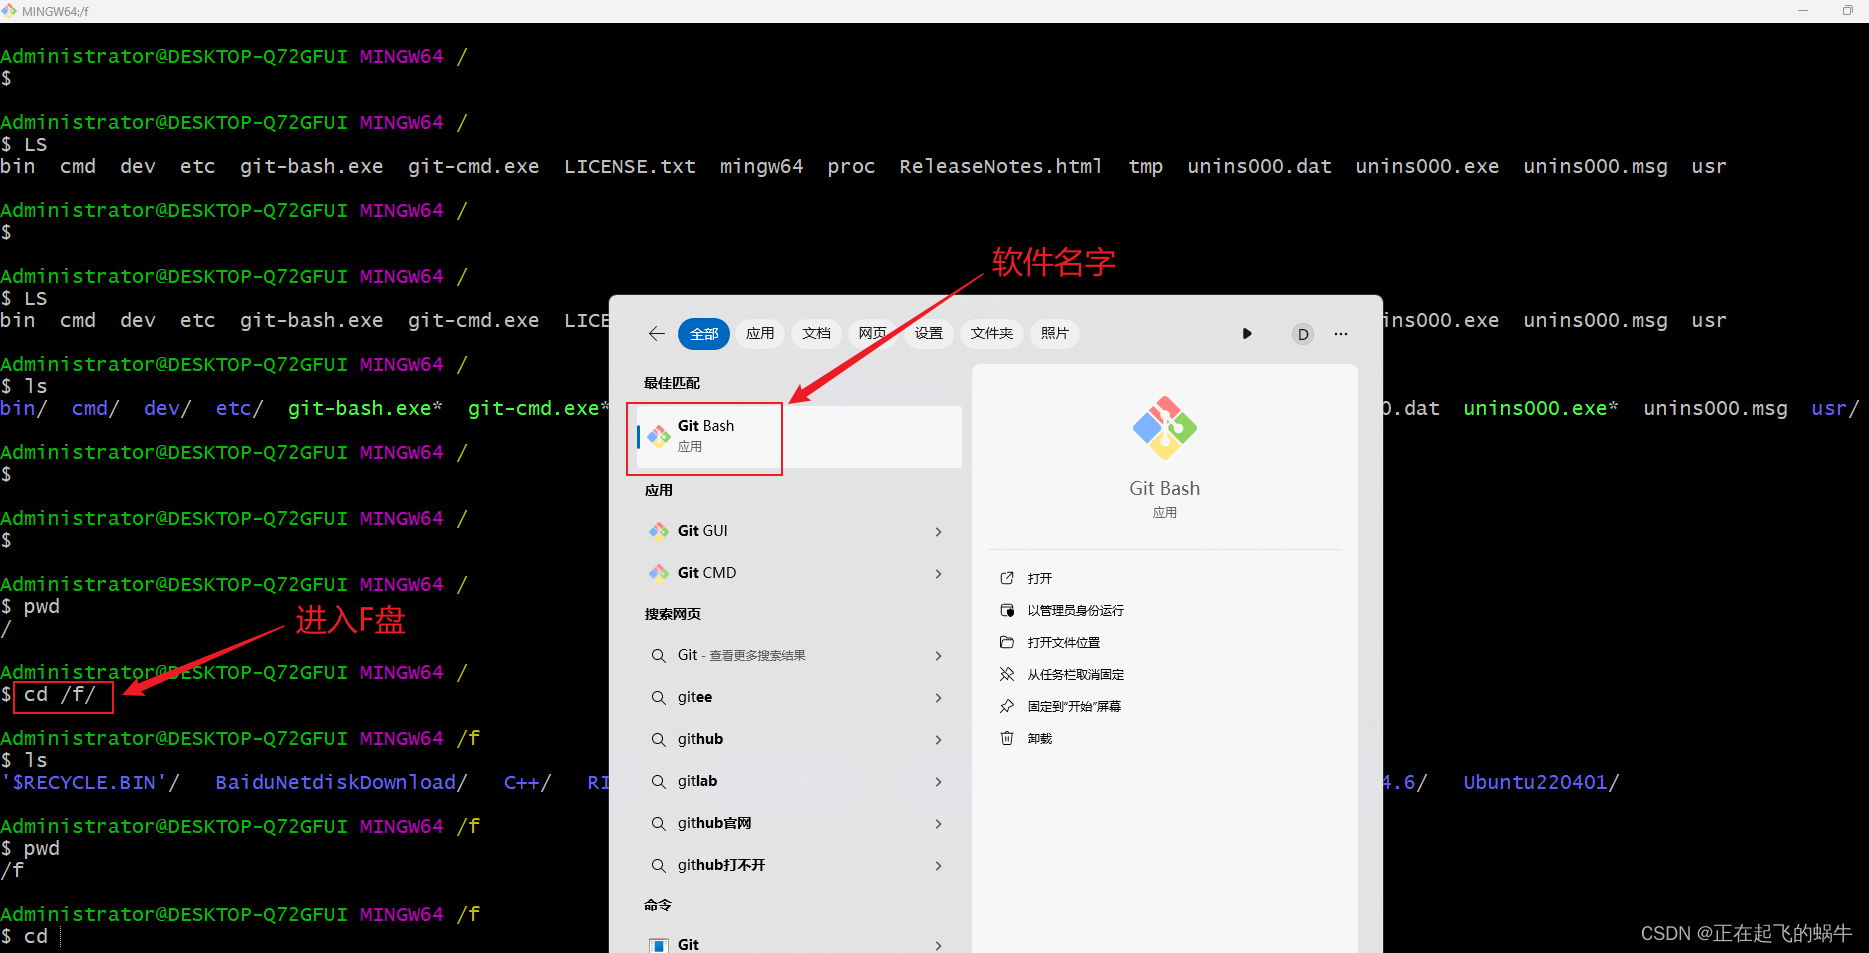Image resolution: width=1869 pixels, height=953 pixels.
Task: Click the uninstall trash icon
Action: (x=1007, y=739)
